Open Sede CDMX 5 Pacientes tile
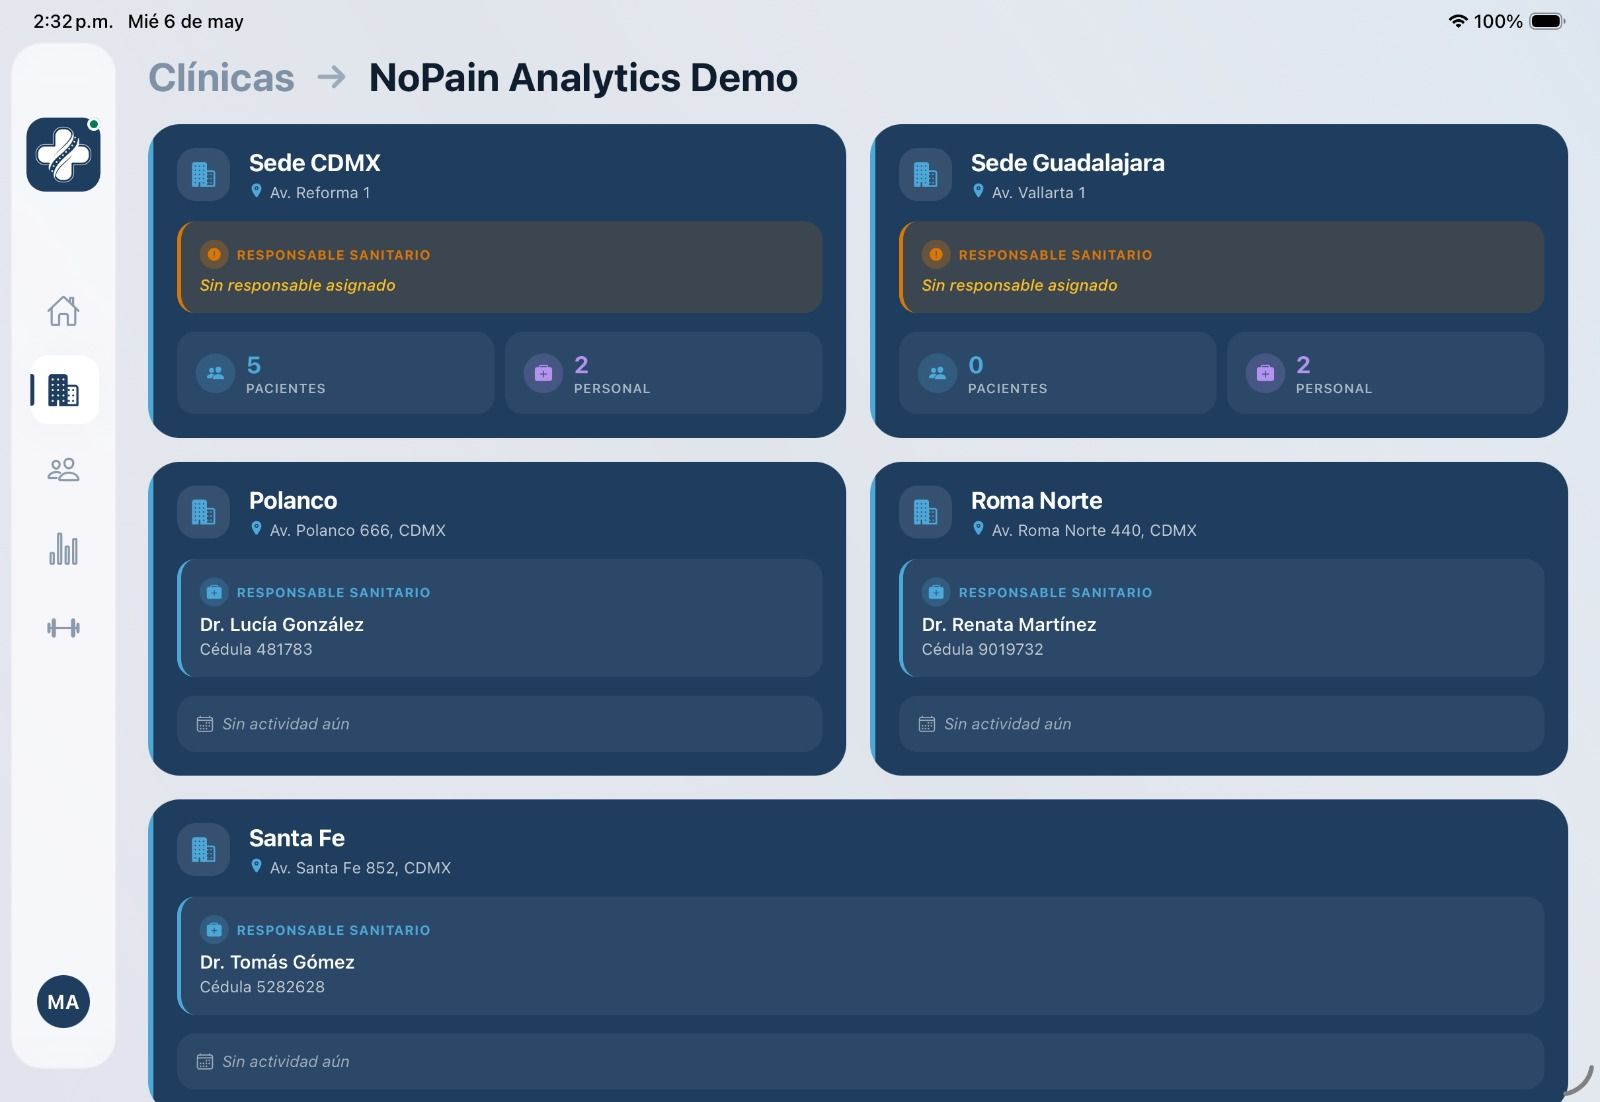 pyautogui.click(x=336, y=373)
